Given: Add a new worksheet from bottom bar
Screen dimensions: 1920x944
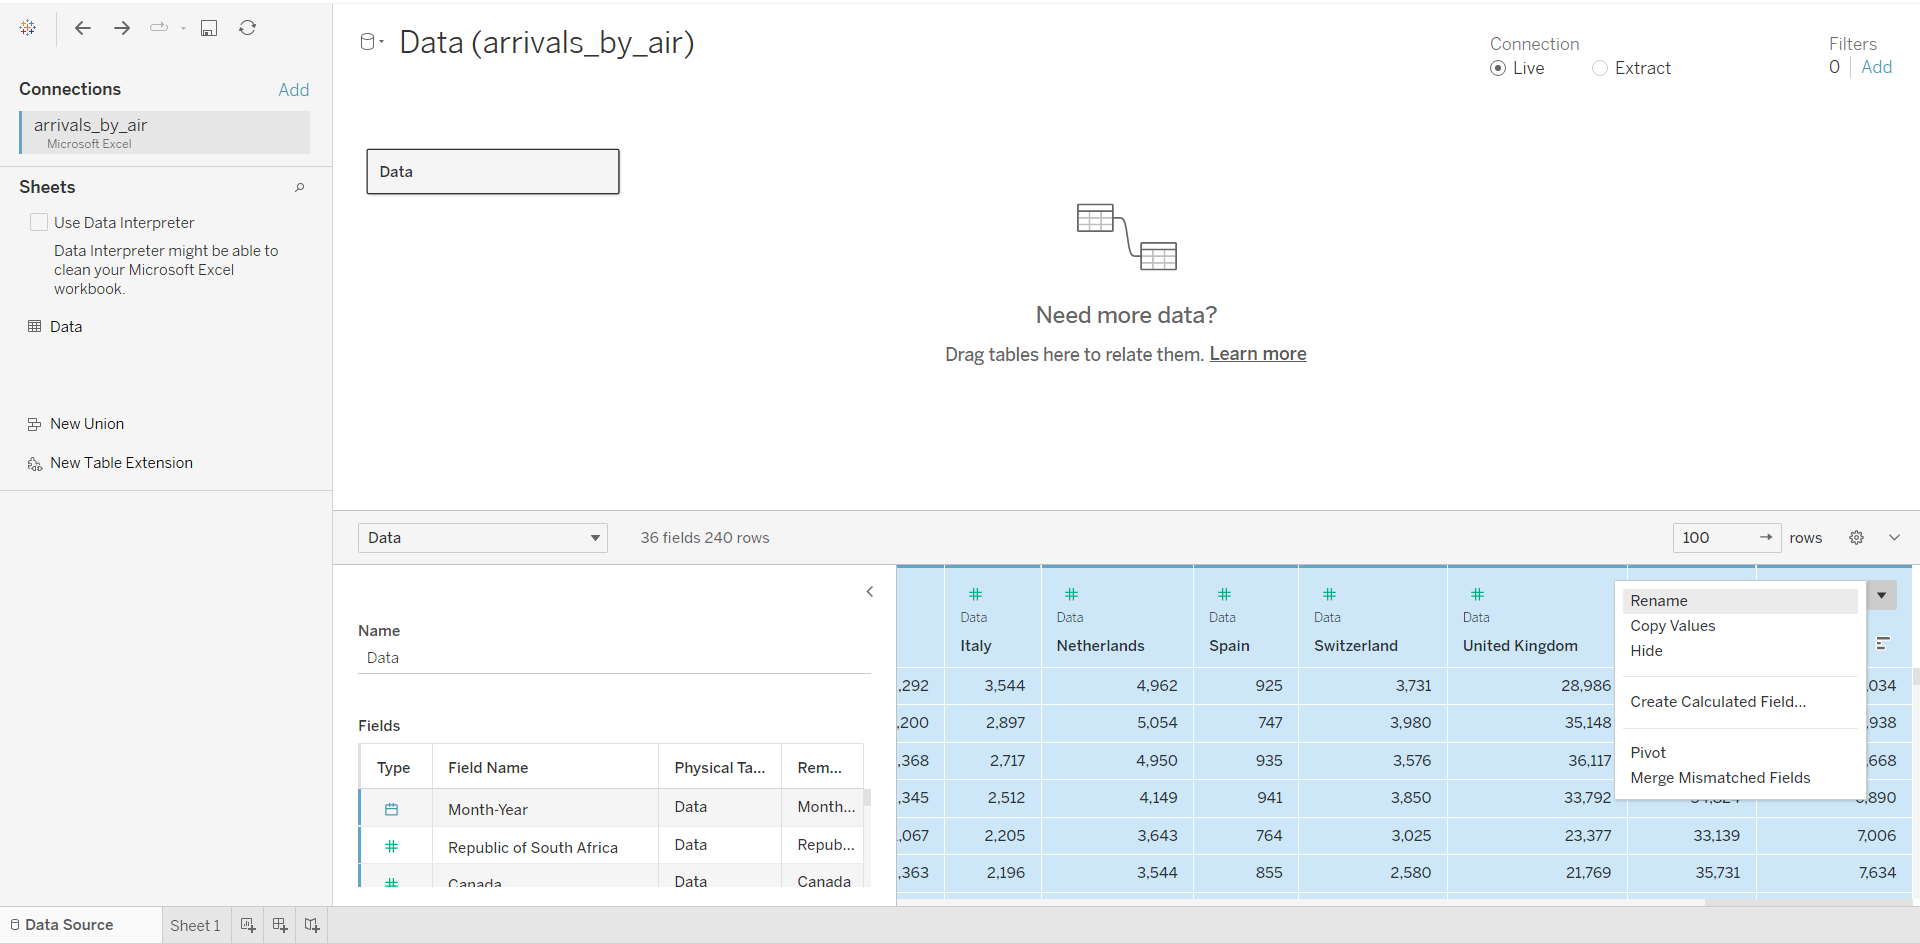Looking at the screenshot, I should [248, 926].
